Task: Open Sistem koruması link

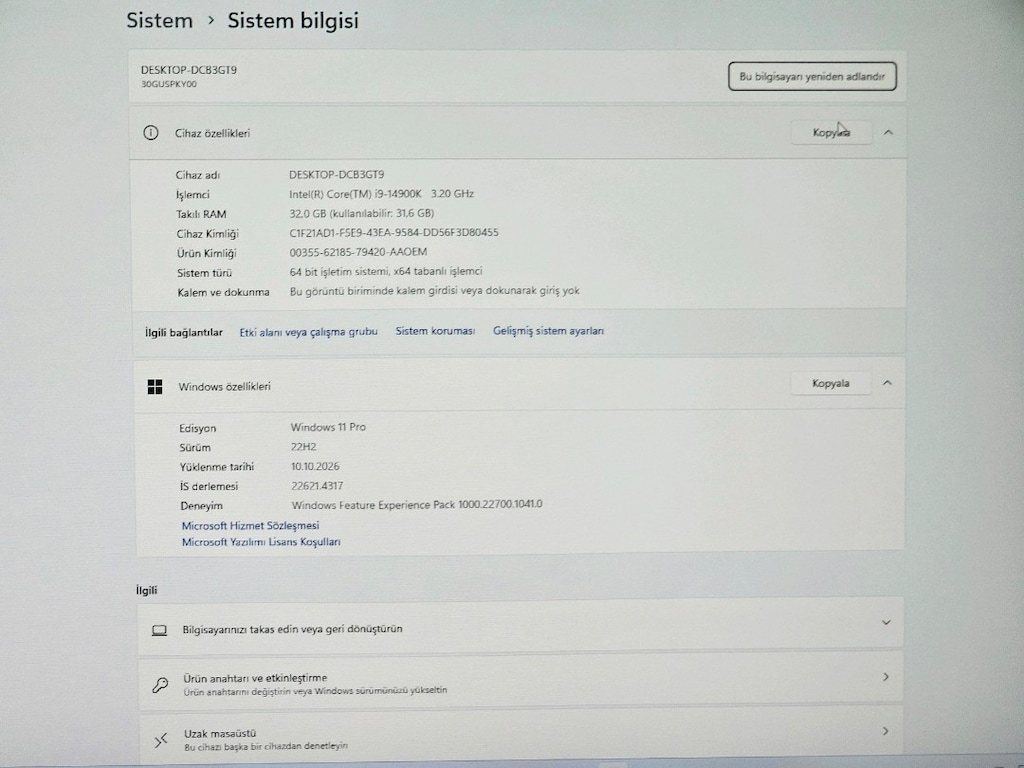Action: click(x=435, y=331)
